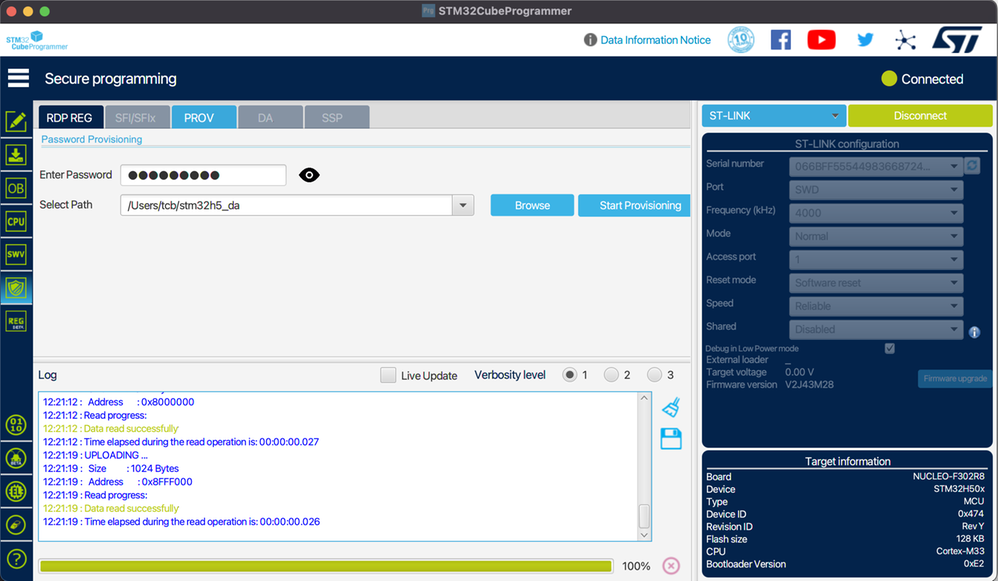Open SWV viewer icon
998x581 pixels.
click(16, 255)
